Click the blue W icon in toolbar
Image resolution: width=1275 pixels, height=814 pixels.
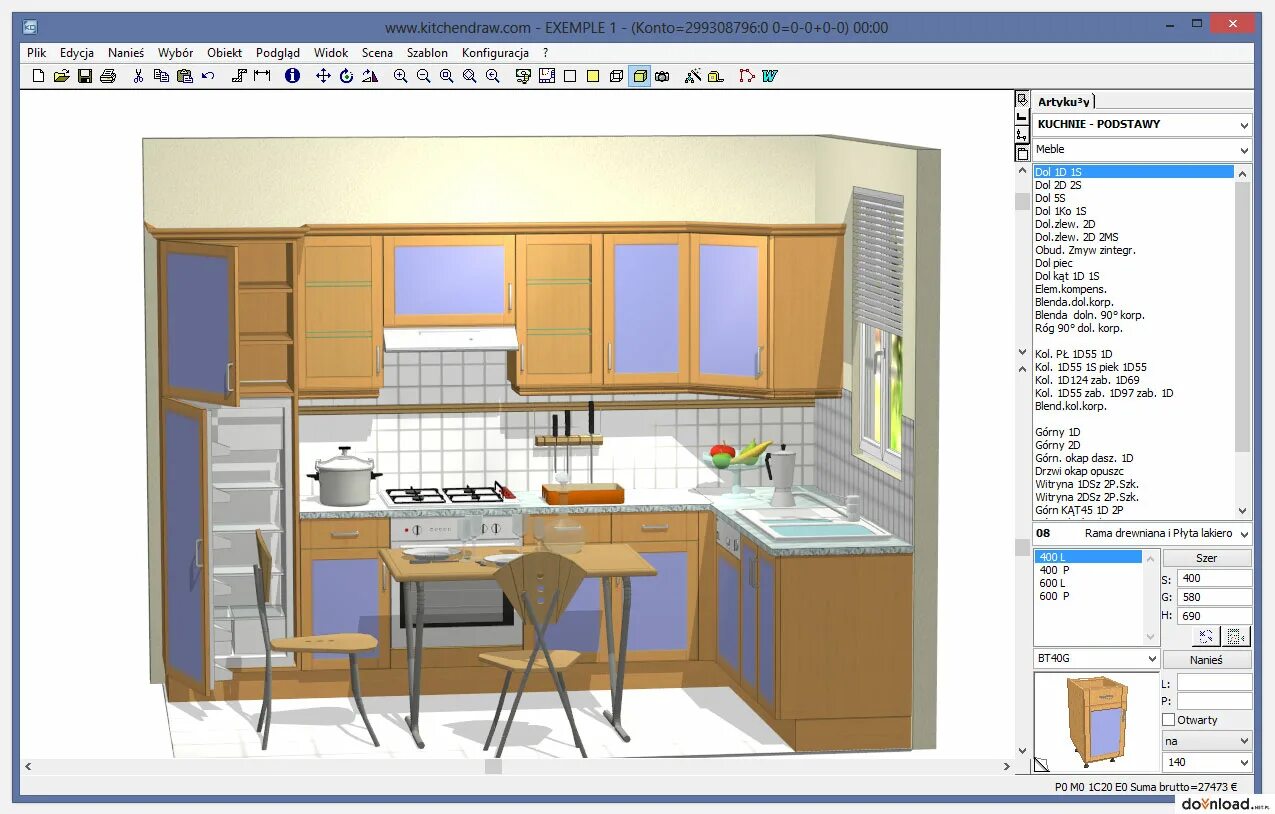(770, 76)
